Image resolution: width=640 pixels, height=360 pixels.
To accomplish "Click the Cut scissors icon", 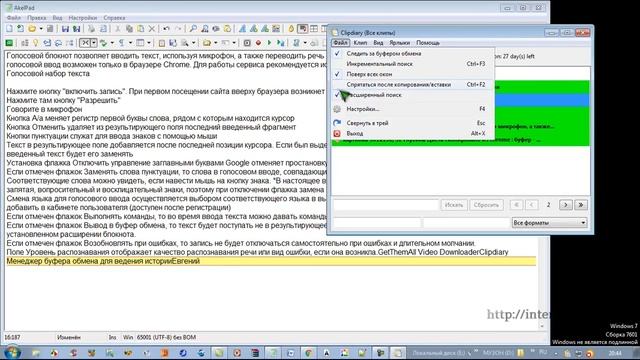I will coord(118,29).
